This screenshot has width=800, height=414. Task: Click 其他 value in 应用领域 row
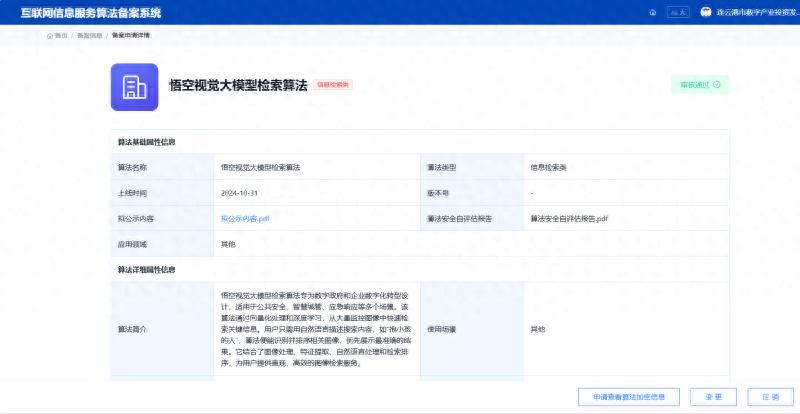pos(228,244)
